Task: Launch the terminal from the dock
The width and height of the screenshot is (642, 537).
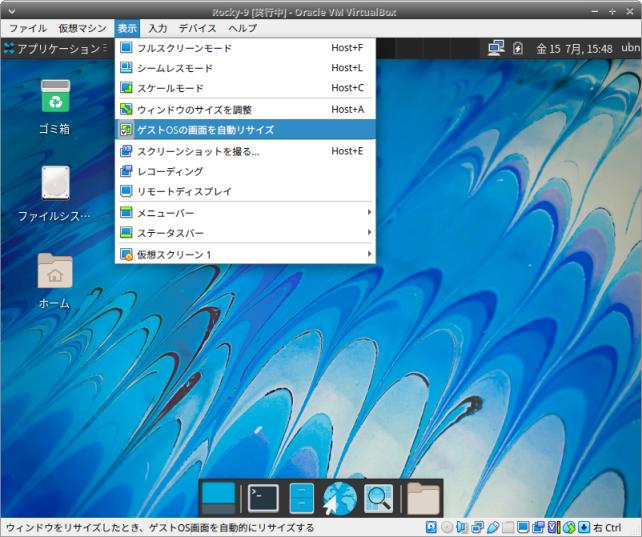Action: click(263, 498)
